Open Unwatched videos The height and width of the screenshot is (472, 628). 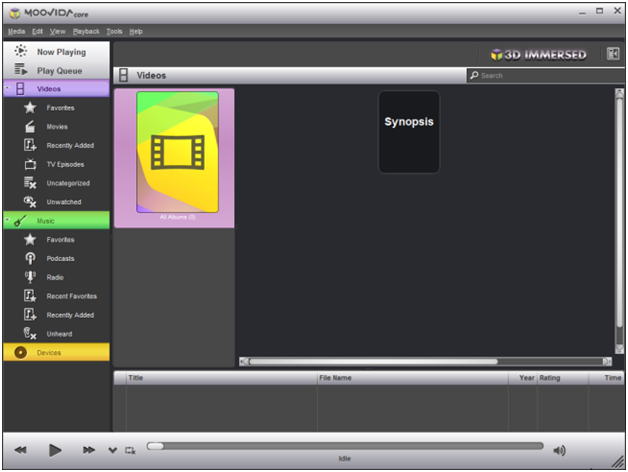(56, 202)
